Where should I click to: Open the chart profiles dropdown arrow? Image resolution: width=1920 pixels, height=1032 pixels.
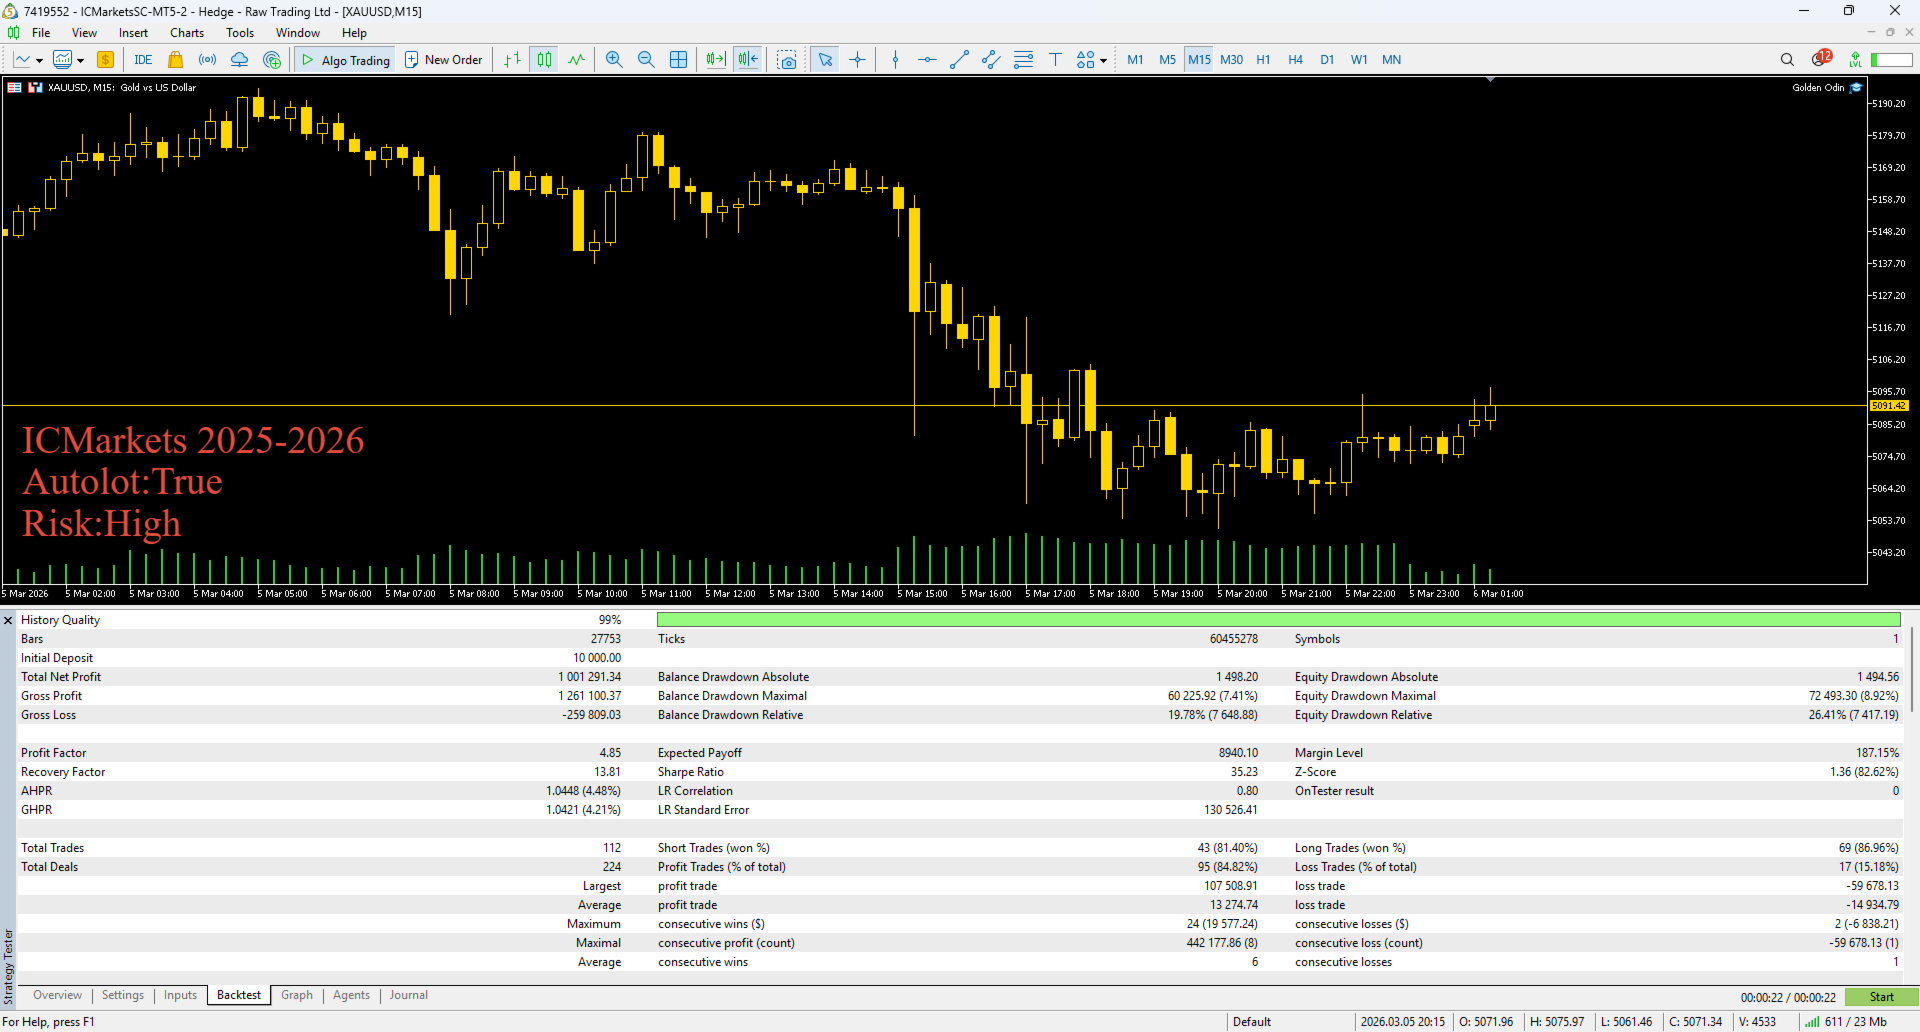[x=80, y=59]
